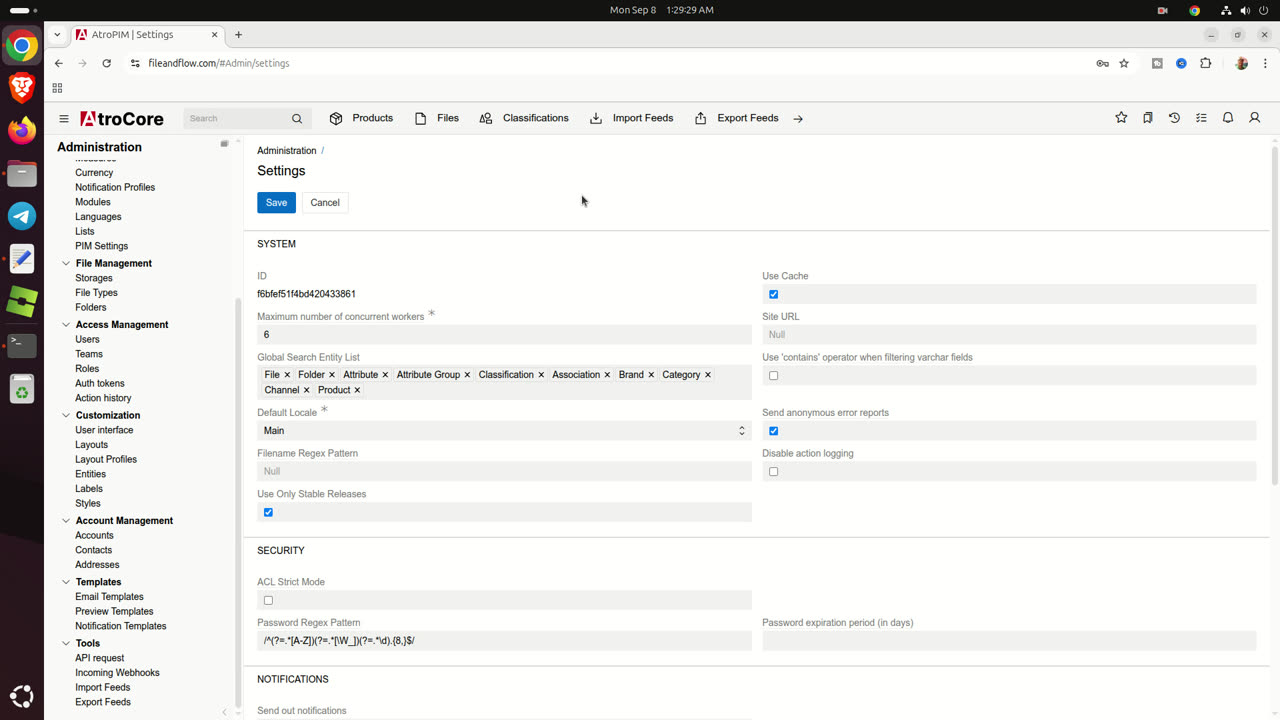Open PIM Settings in sidebar
The image size is (1280, 720).
click(102, 246)
